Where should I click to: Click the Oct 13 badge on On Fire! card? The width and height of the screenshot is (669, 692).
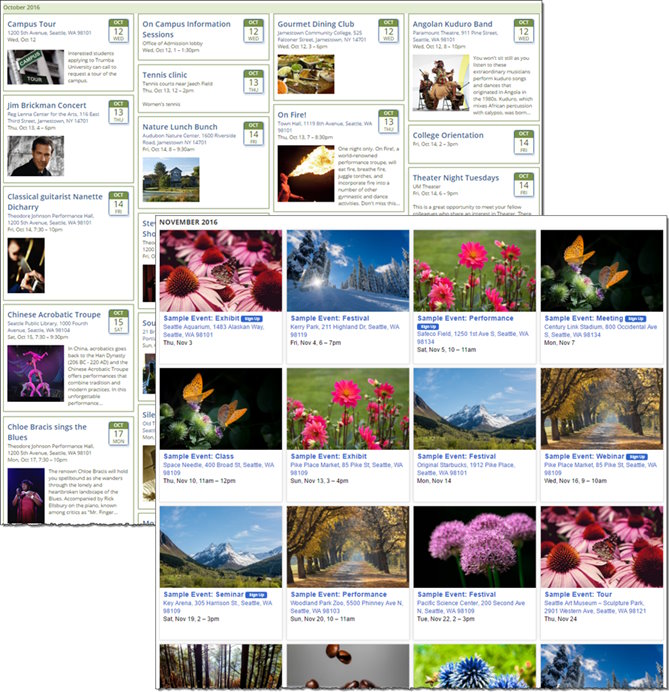(x=388, y=121)
